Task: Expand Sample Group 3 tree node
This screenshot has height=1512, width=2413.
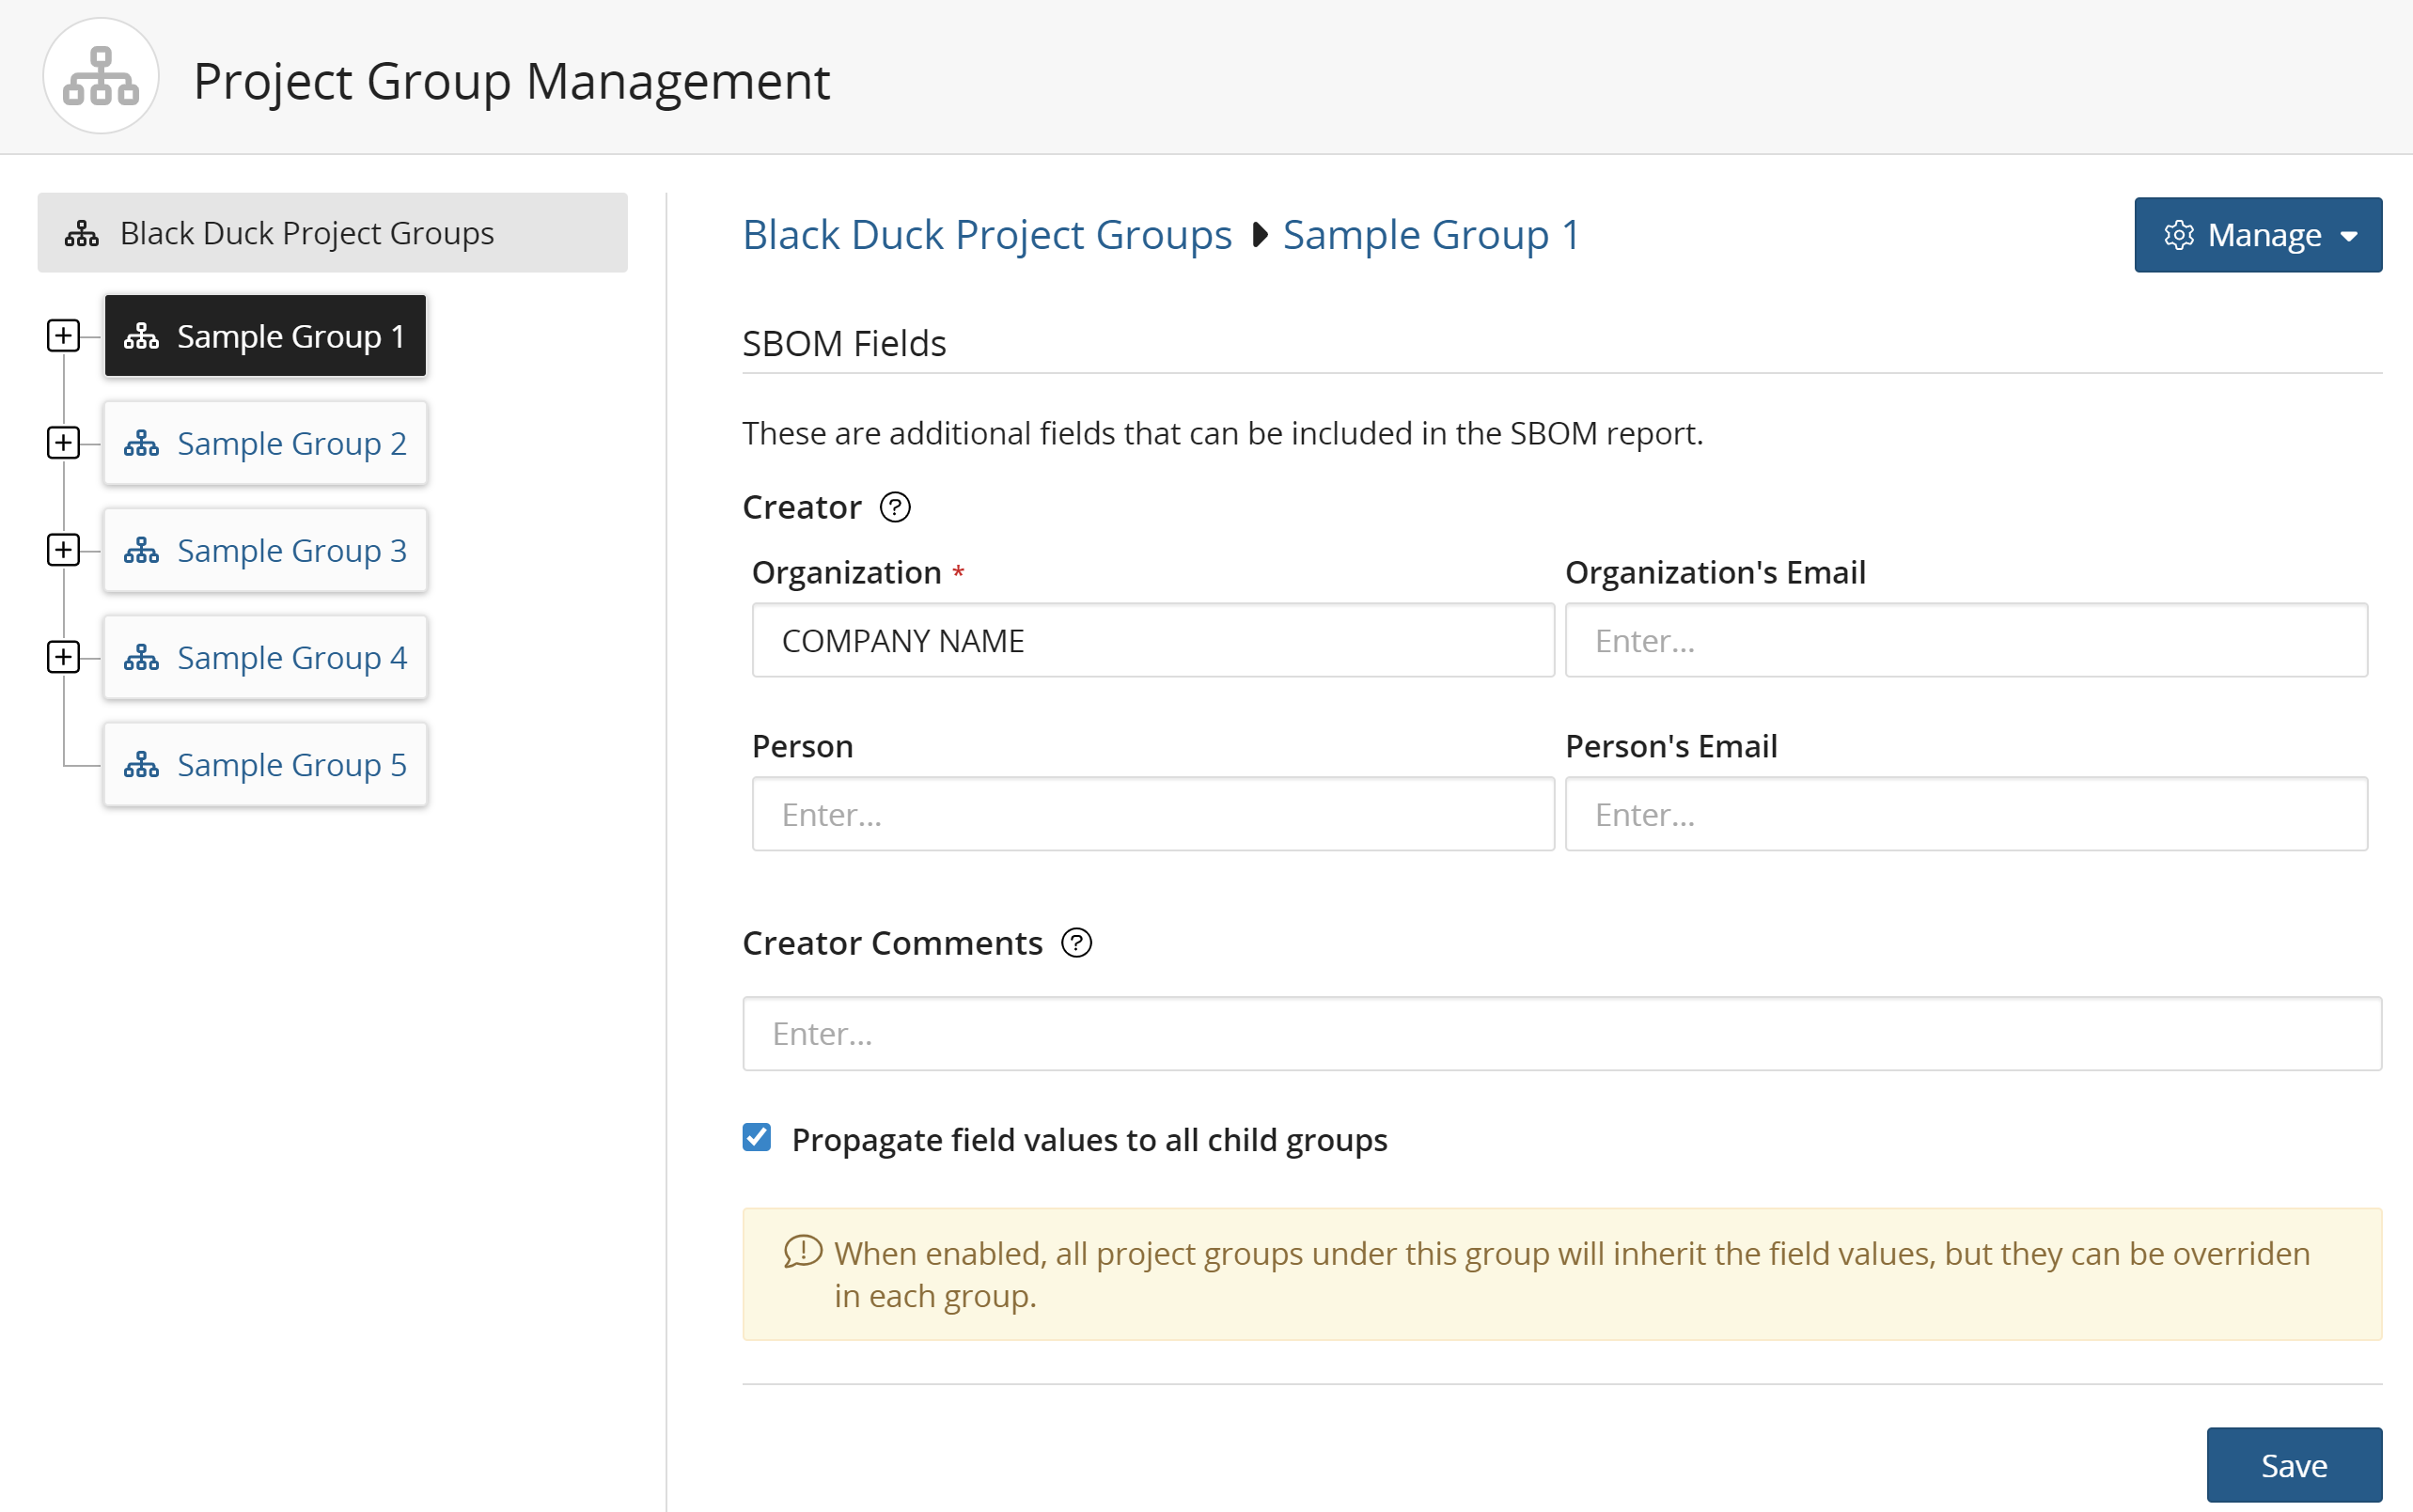Action: [x=63, y=550]
